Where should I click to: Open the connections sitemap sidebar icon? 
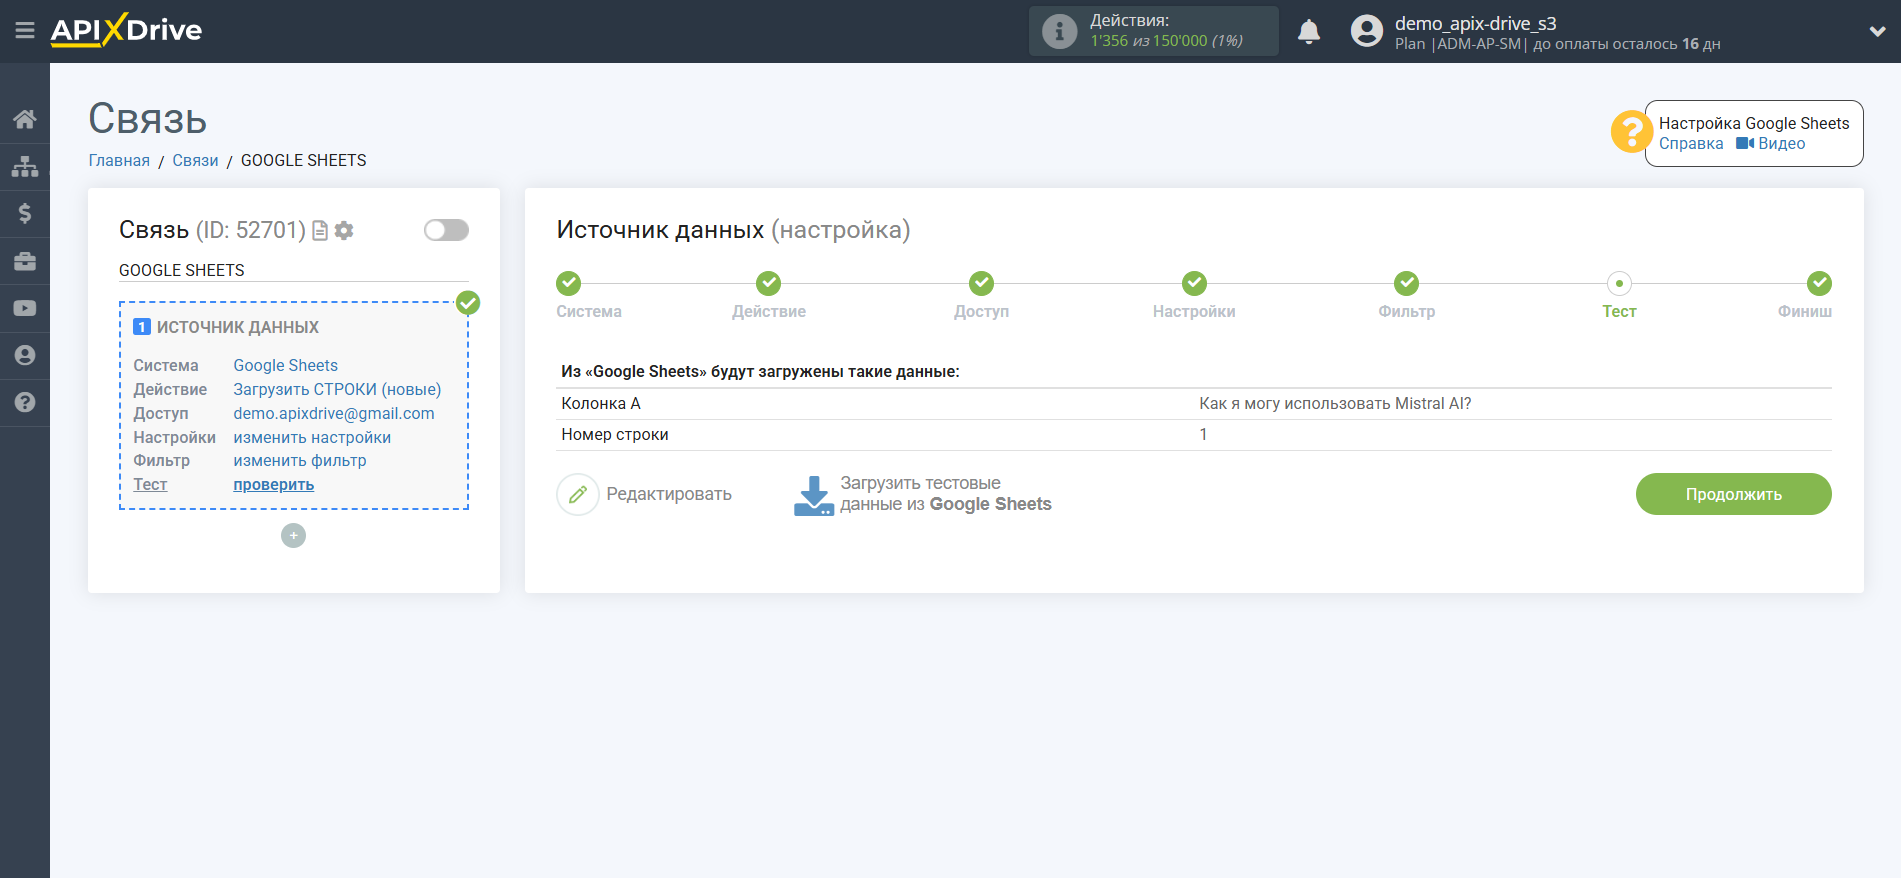point(25,166)
